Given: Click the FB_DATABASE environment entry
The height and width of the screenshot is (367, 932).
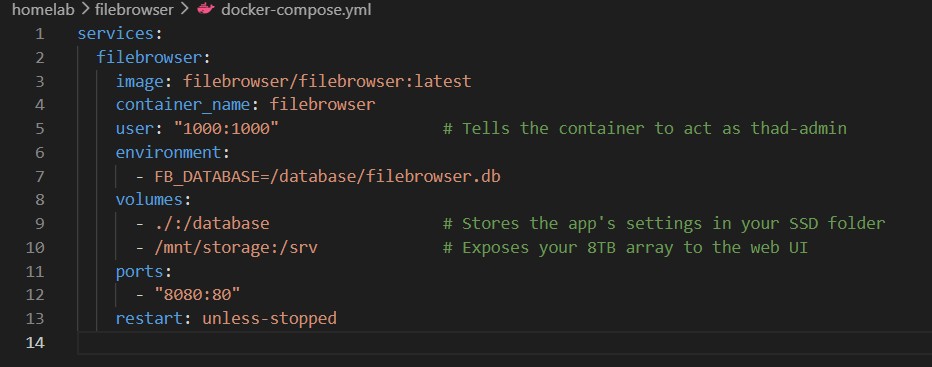Looking at the screenshot, I should (327, 176).
